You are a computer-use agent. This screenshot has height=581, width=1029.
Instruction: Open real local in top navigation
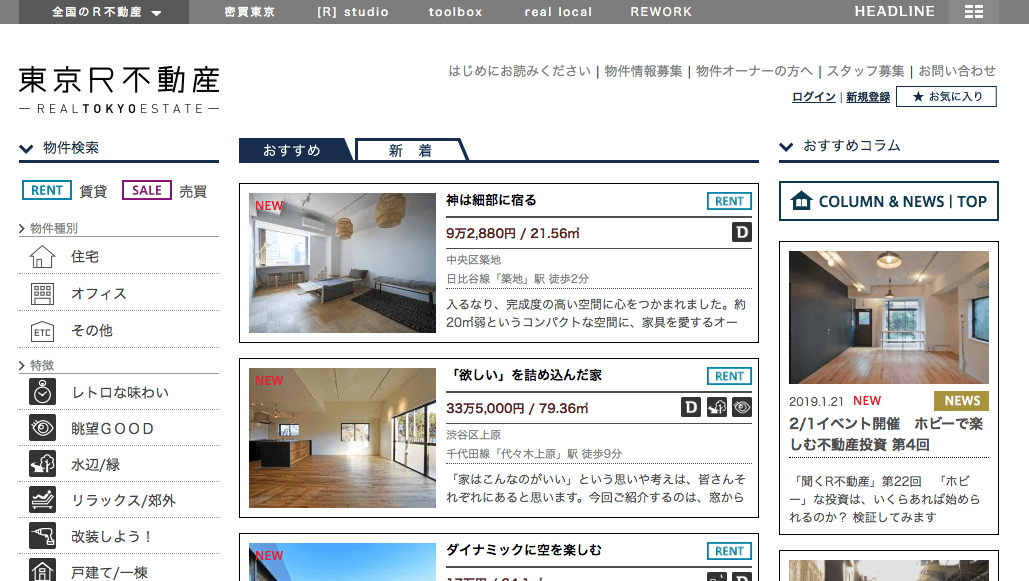[x=558, y=12]
